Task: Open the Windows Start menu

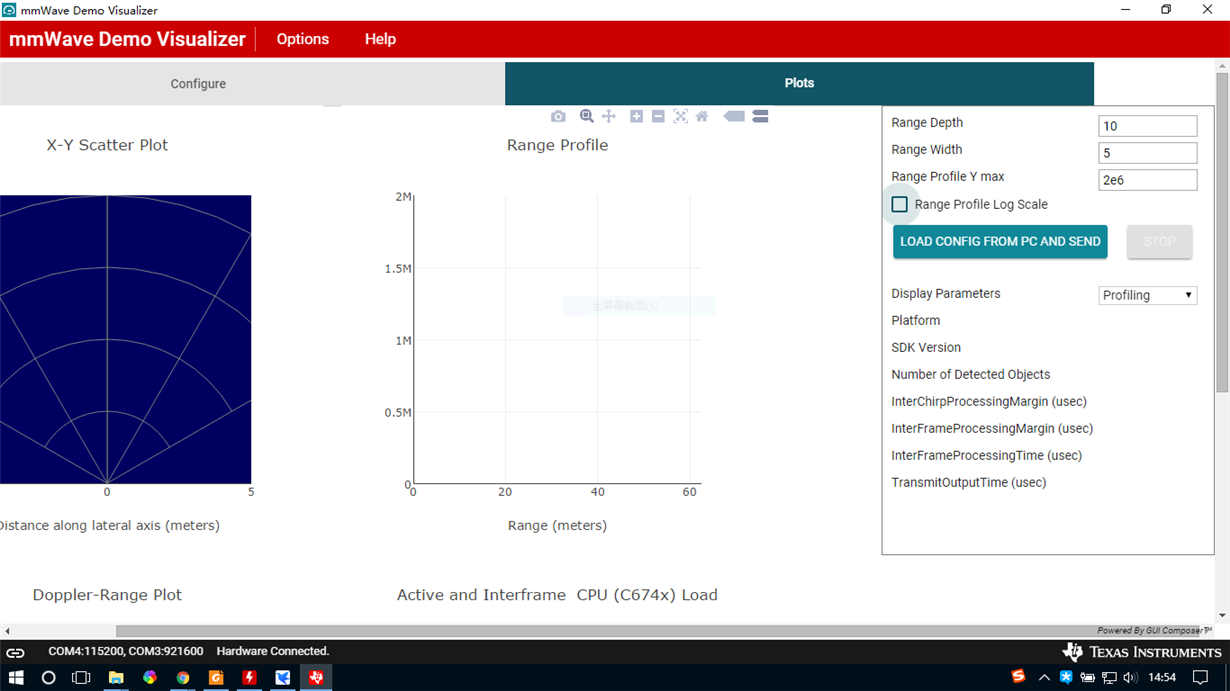Action: (16, 677)
